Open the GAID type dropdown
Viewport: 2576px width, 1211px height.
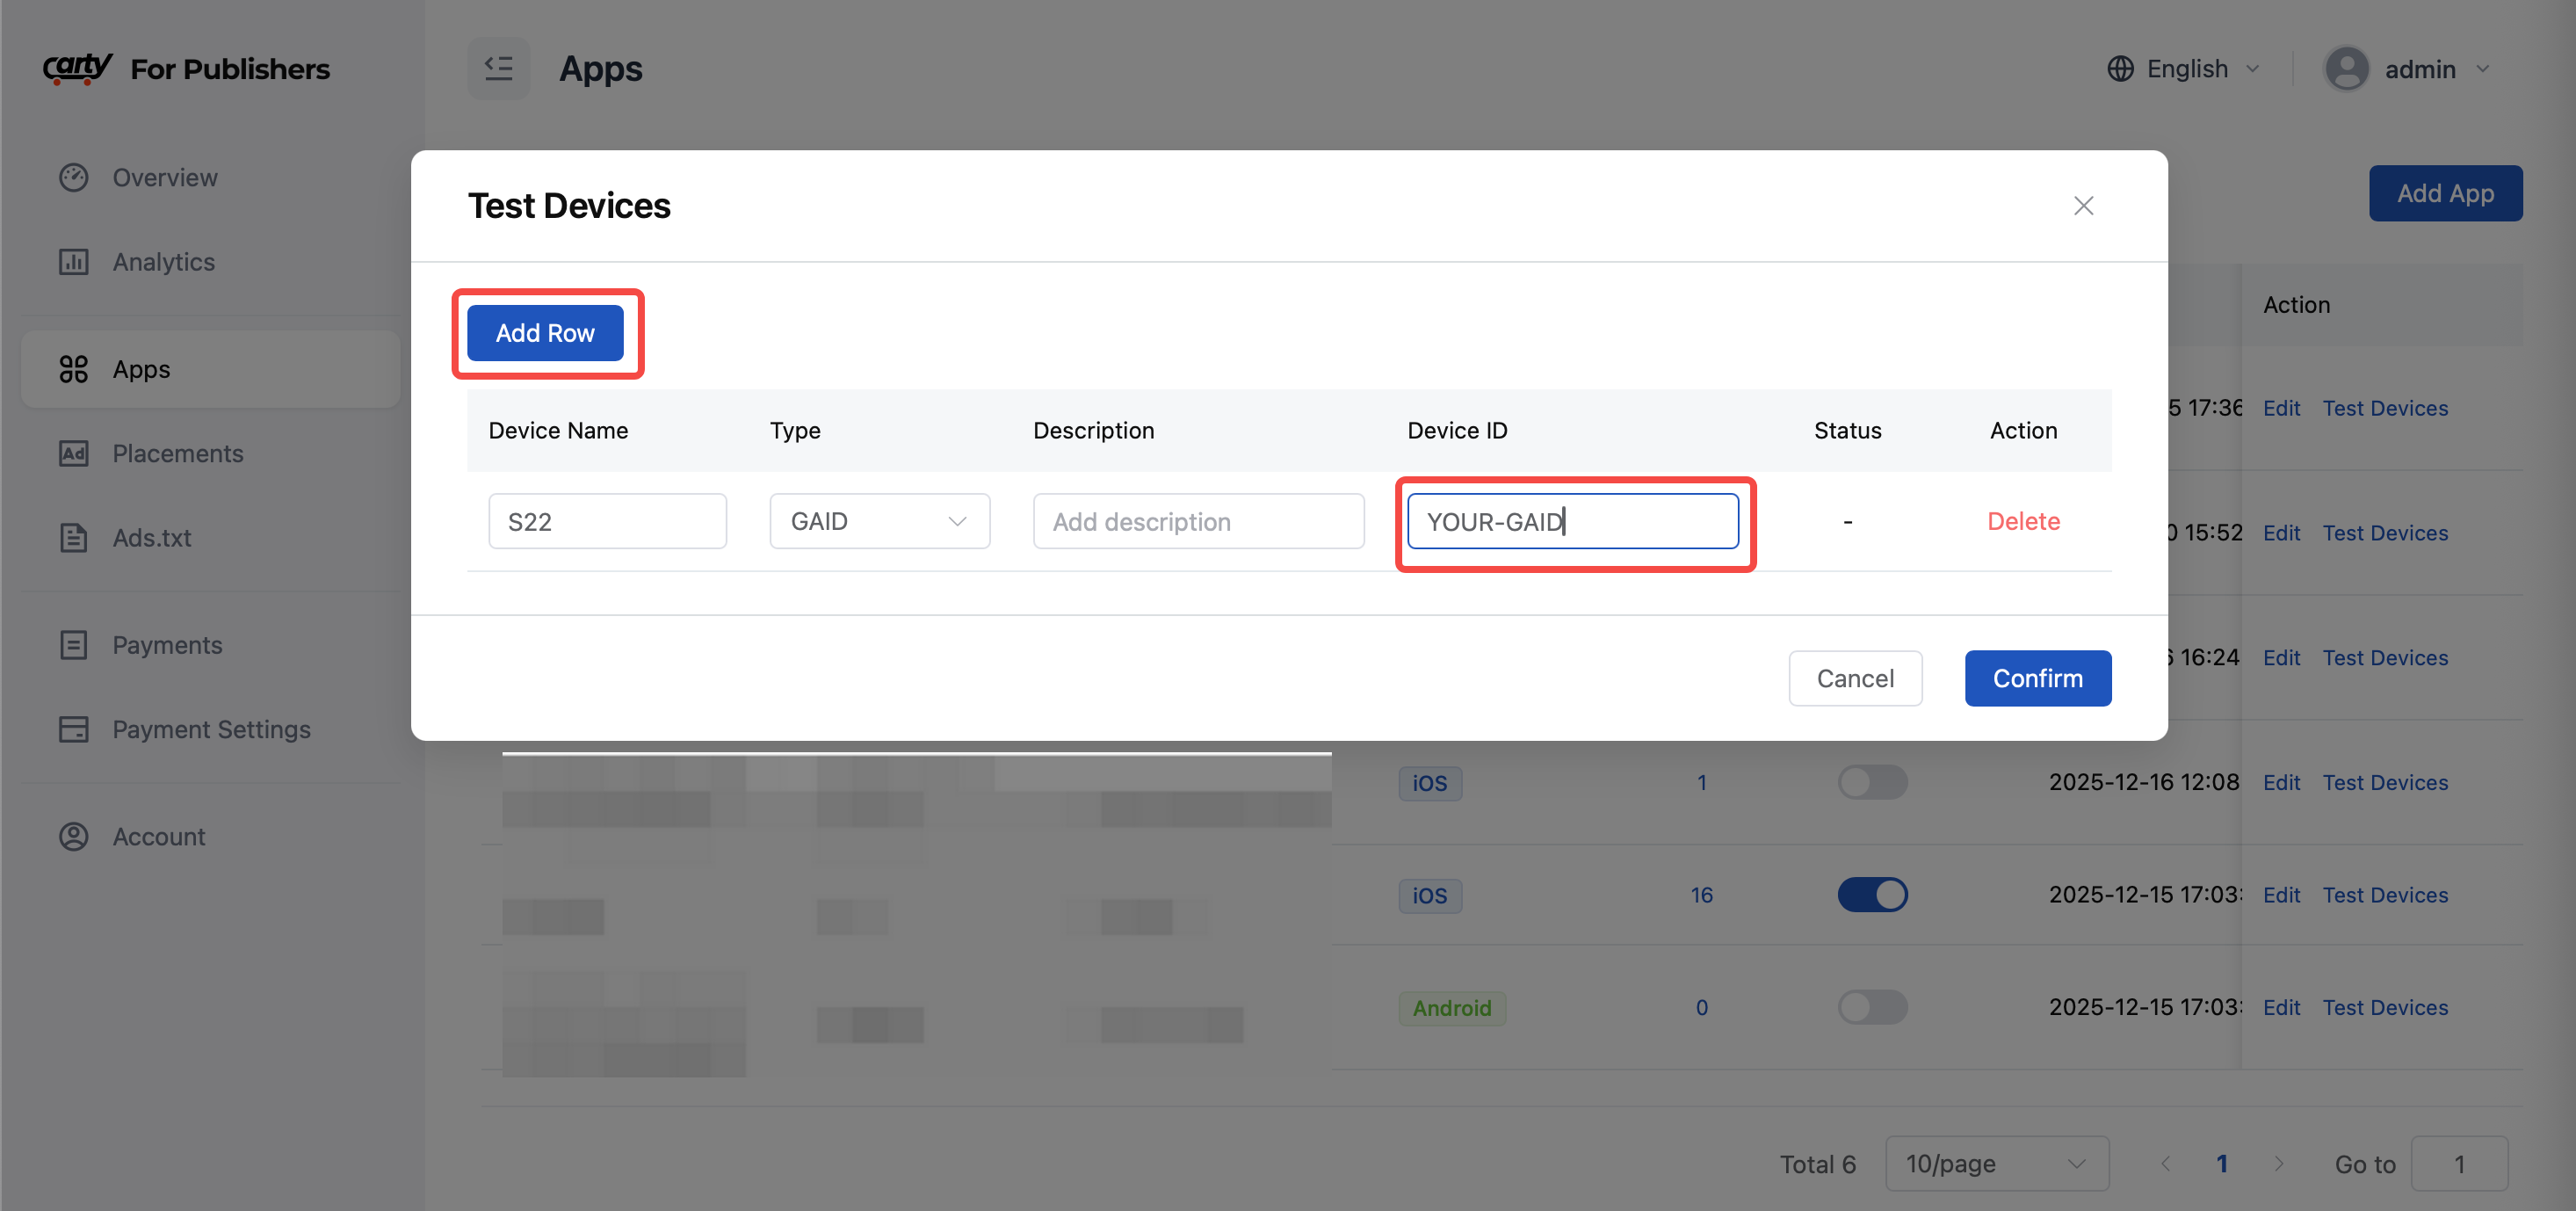879,521
